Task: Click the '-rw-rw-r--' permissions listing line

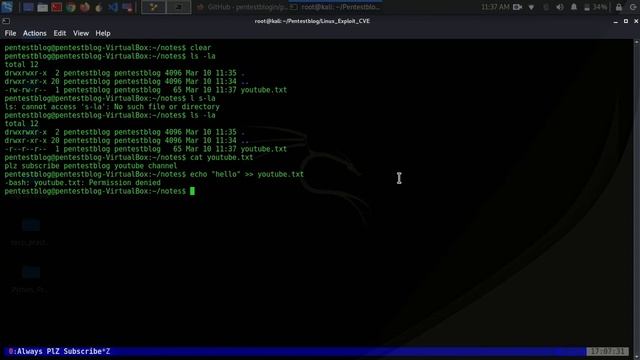Action: (x=146, y=90)
